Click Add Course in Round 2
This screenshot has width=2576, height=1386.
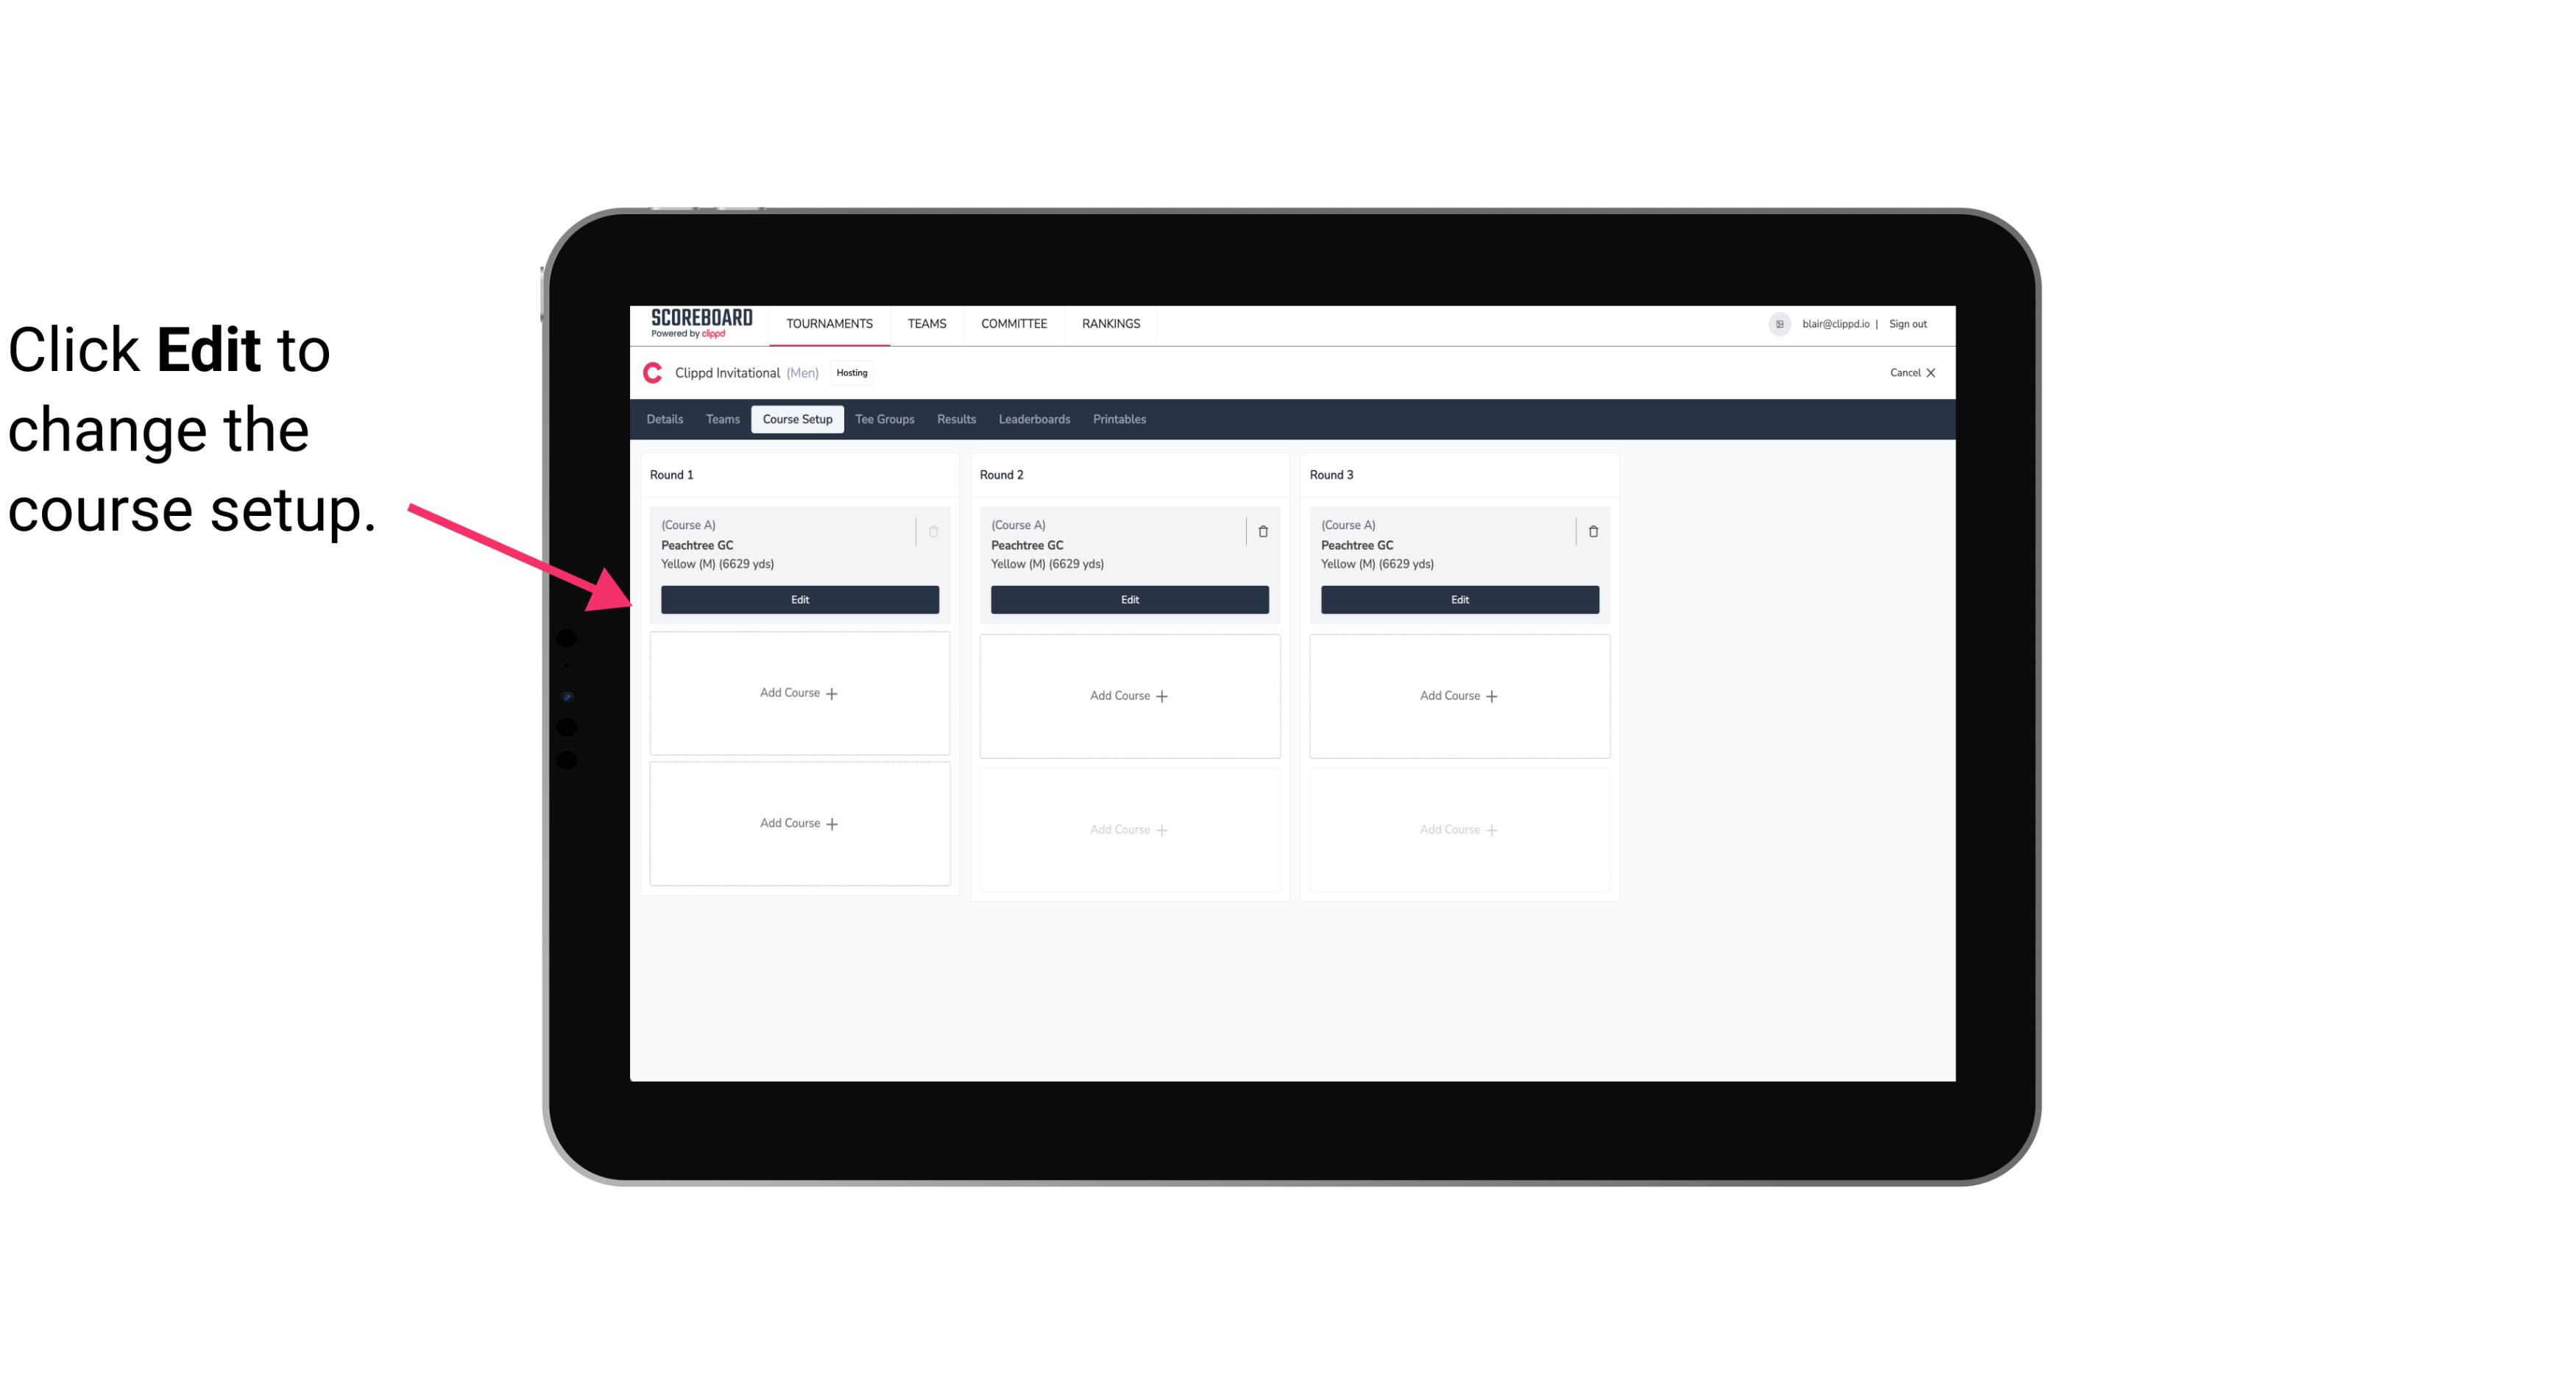1128,695
